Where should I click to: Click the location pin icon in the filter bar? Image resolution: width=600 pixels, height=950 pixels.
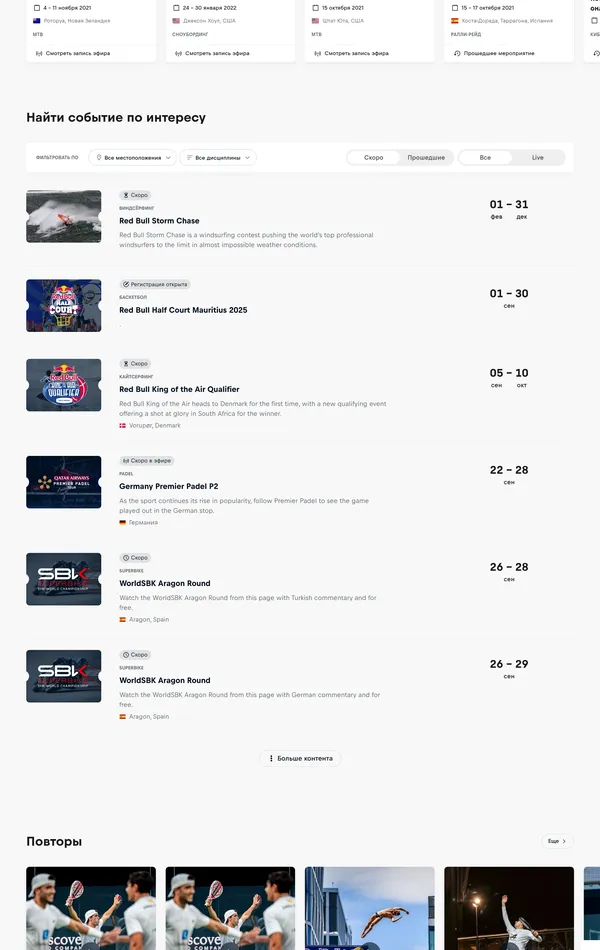tap(99, 158)
